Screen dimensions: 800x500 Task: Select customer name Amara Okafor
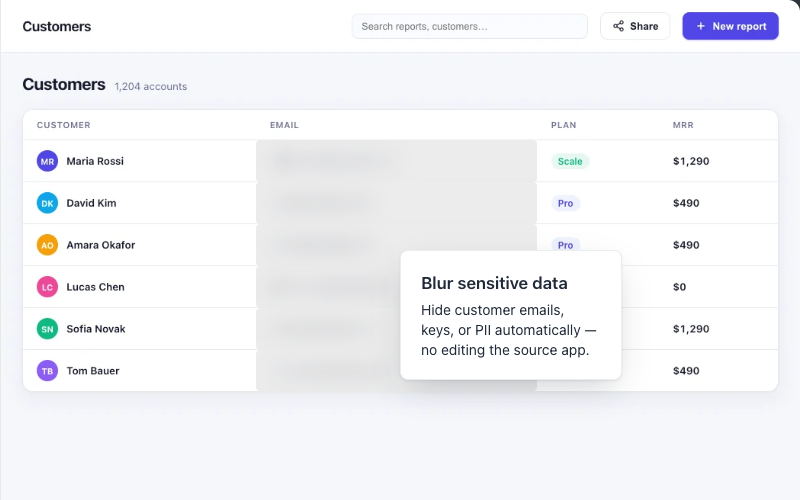click(x=101, y=245)
